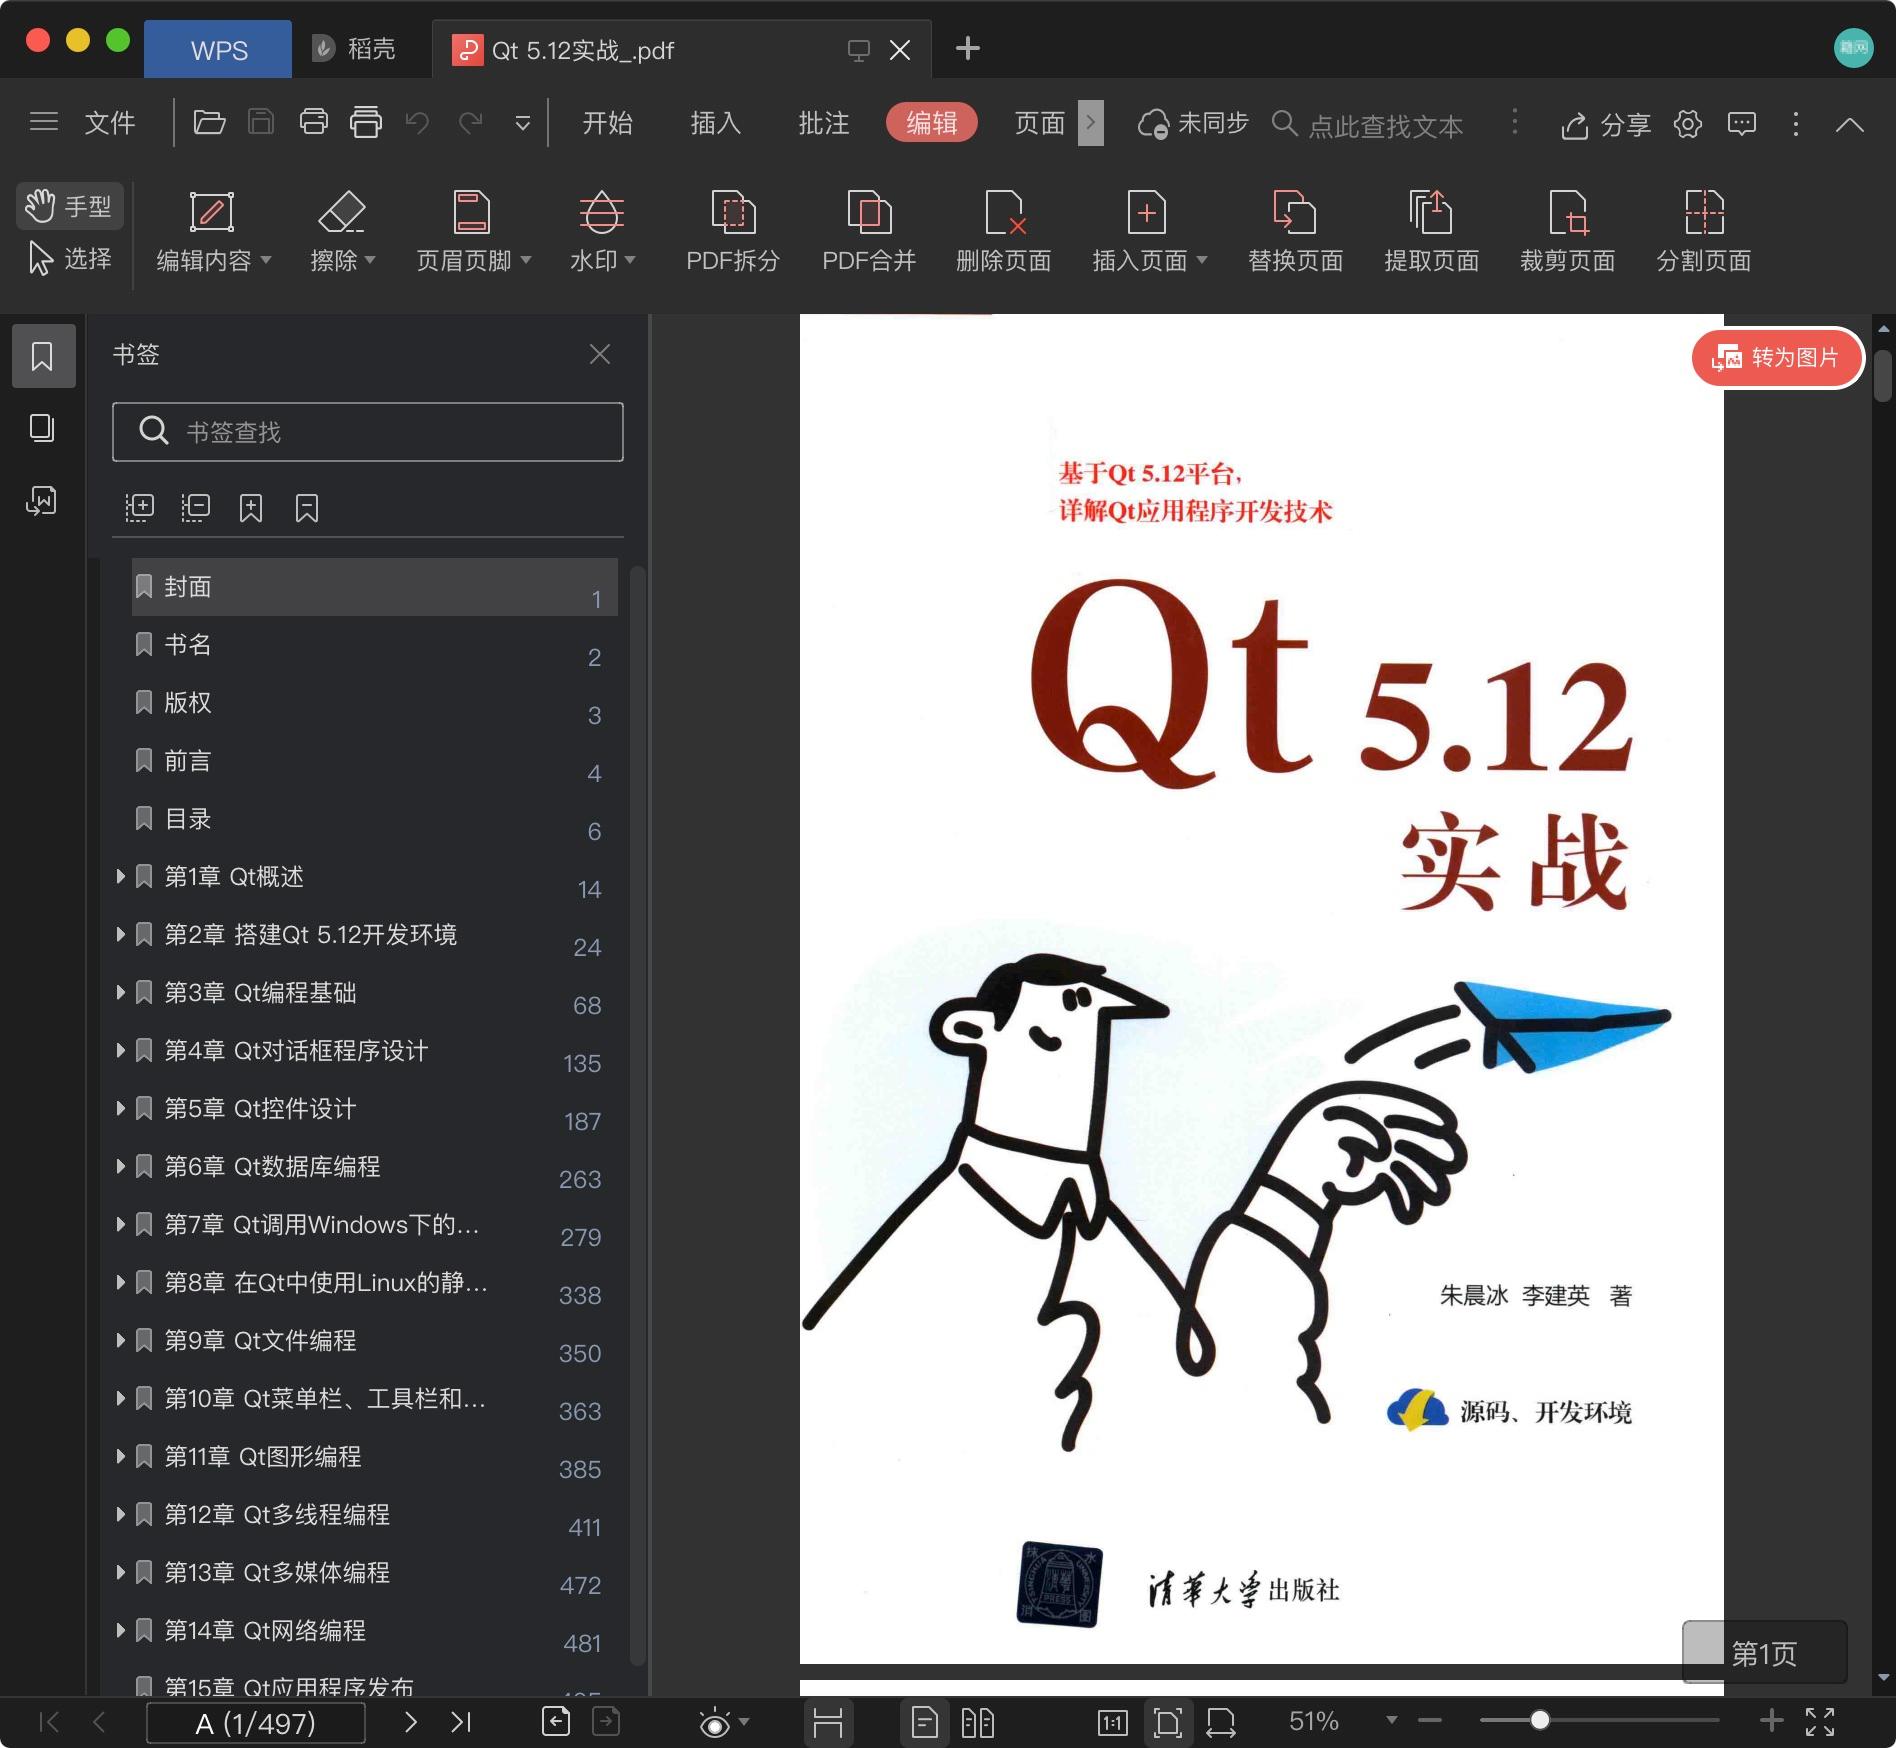This screenshot has height=1748, width=1896.
Task: Add a new bookmark icon
Action: pyautogui.click(x=251, y=508)
